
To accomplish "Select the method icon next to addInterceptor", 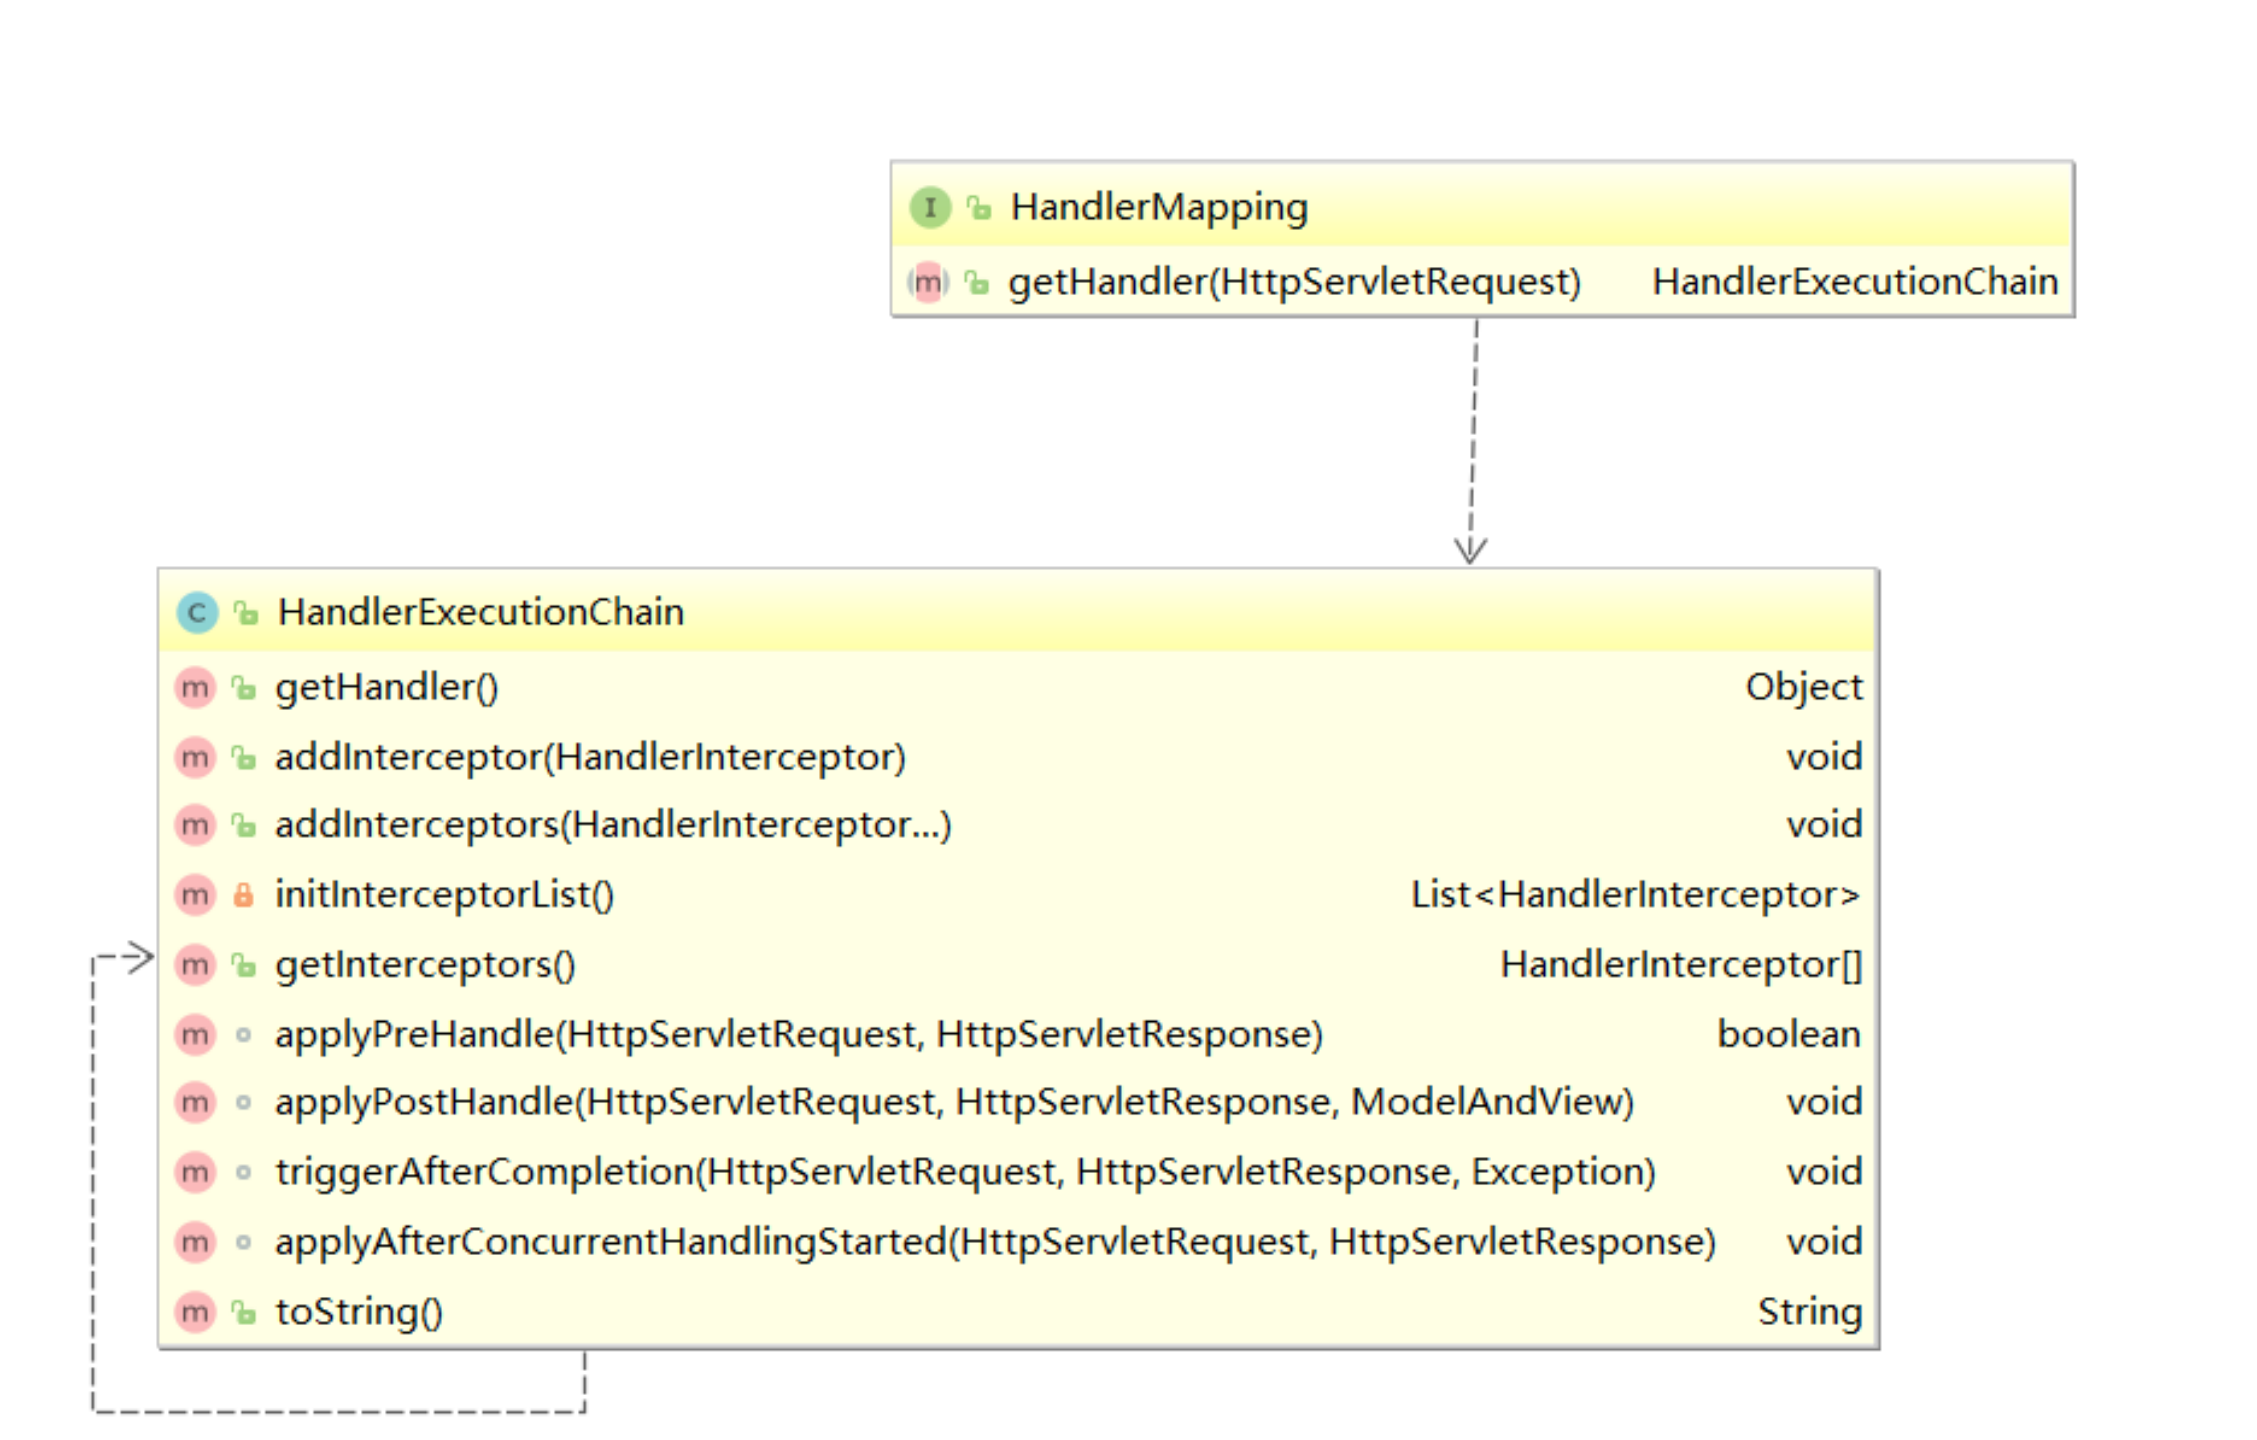I will (194, 758).
